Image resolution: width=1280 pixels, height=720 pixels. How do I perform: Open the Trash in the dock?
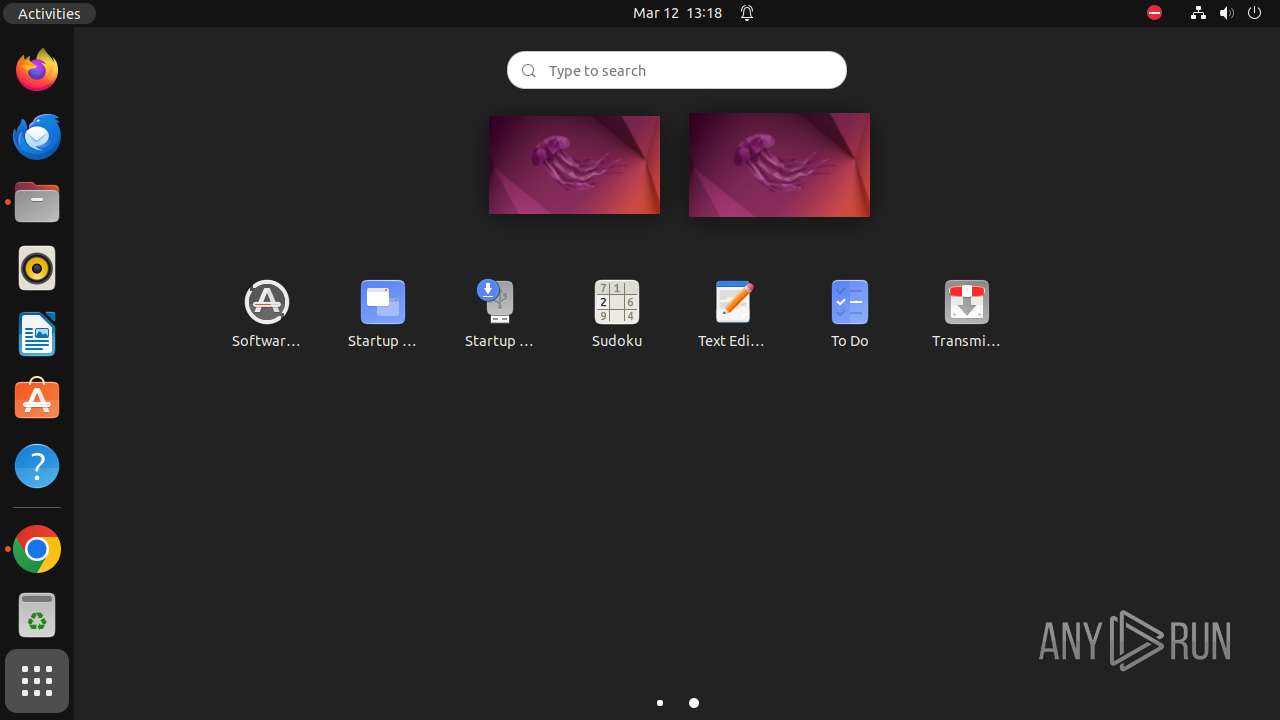(x=37, y=615)
